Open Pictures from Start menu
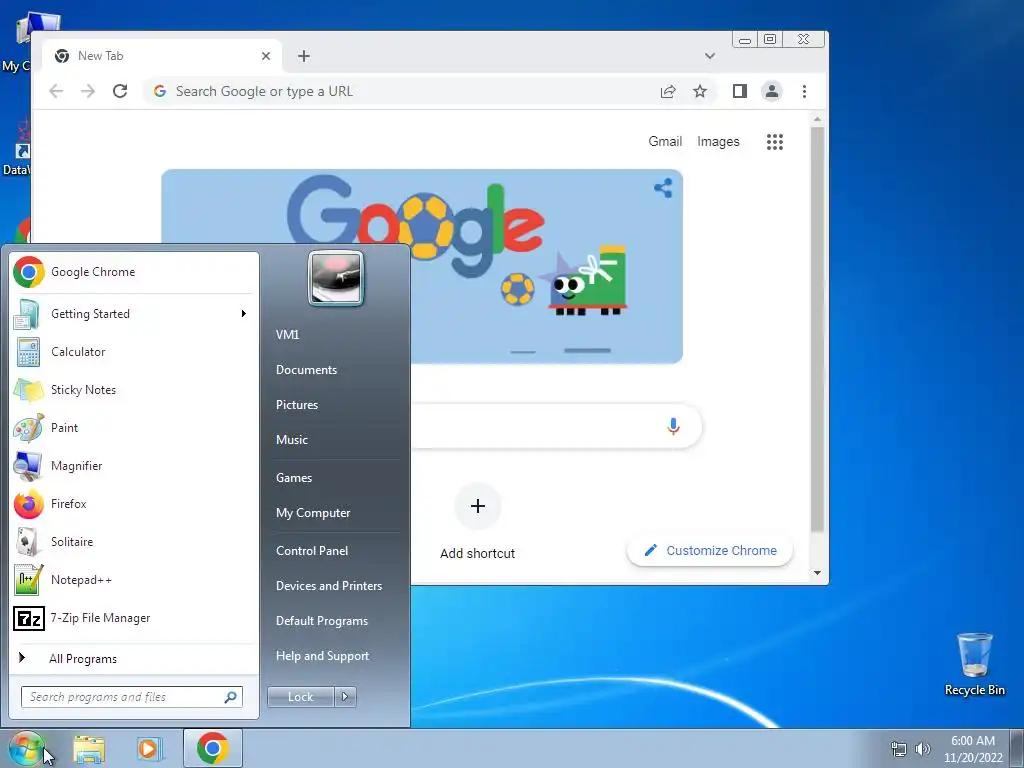1024x768 pixels. coord(297,405)
